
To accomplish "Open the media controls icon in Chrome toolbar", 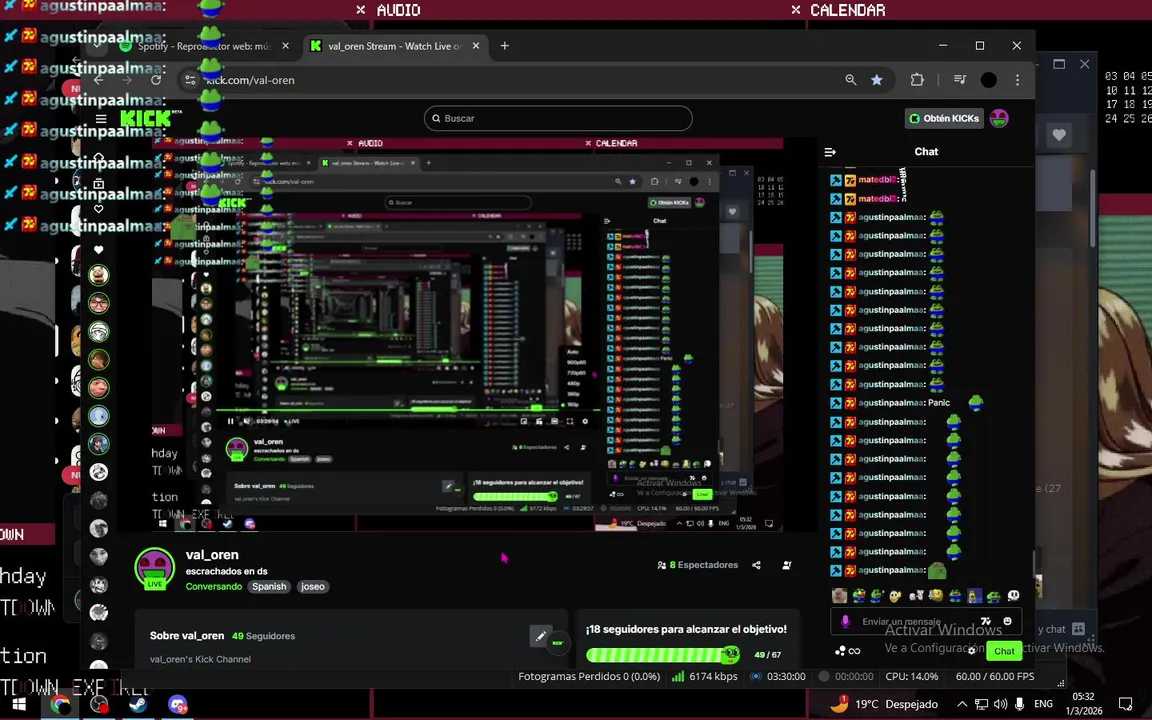I will coord(960,80).
